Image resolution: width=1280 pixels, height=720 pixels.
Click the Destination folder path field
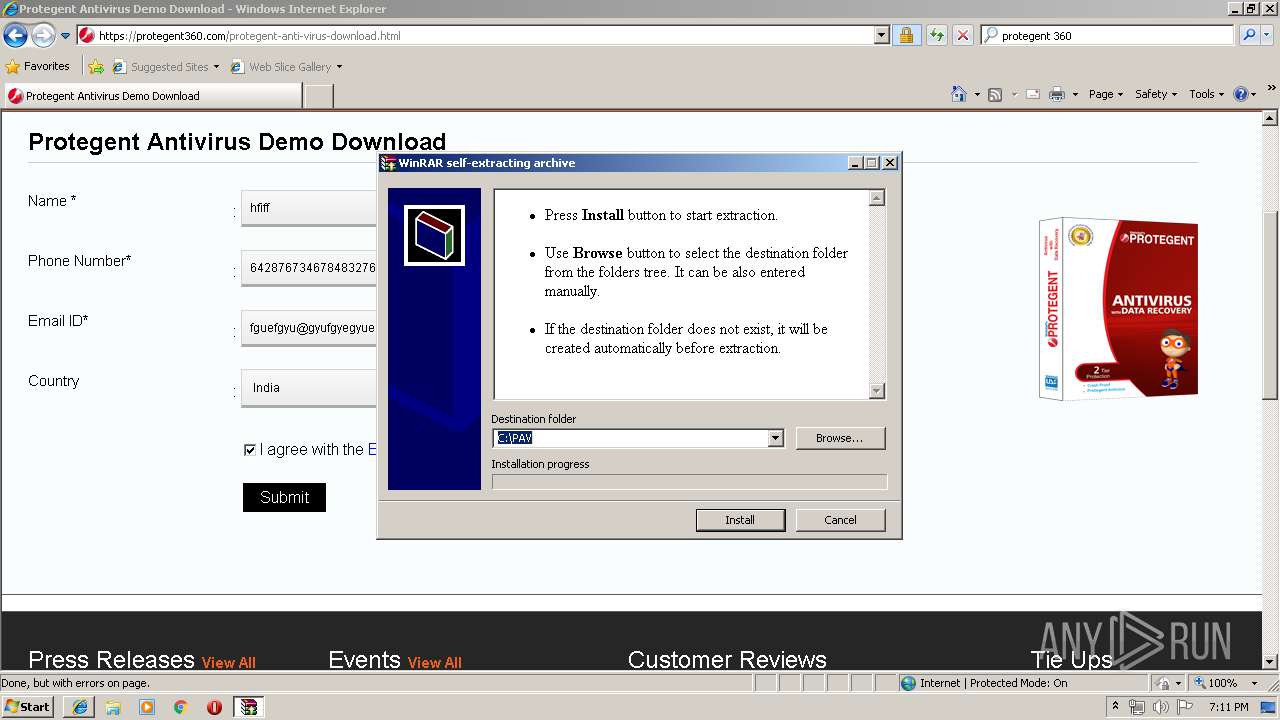630,438
